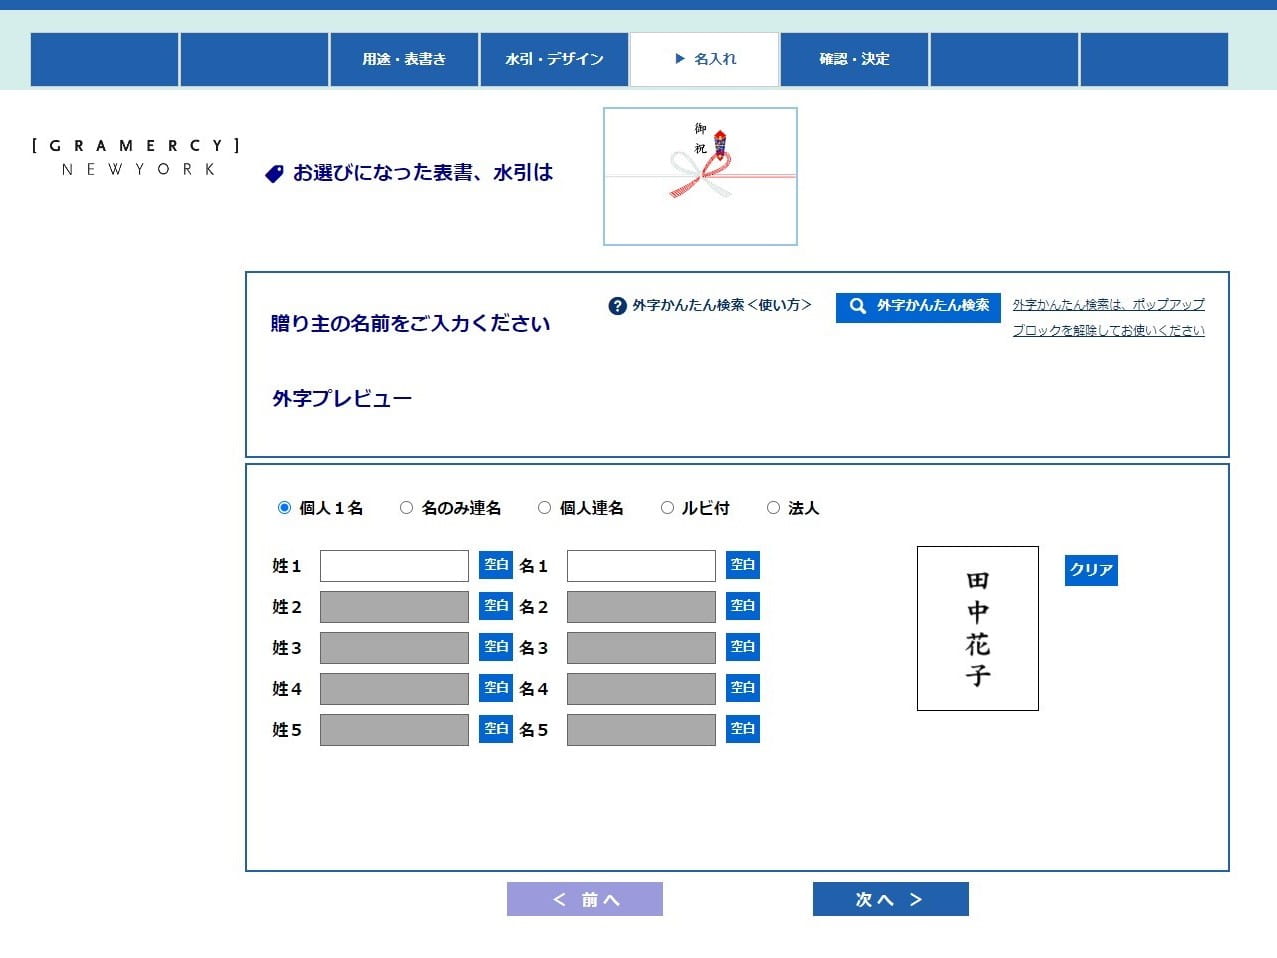1277x958 pixels.
Task: Open the 外字かんたん検索 usage help link
Action: click(710, 306)
